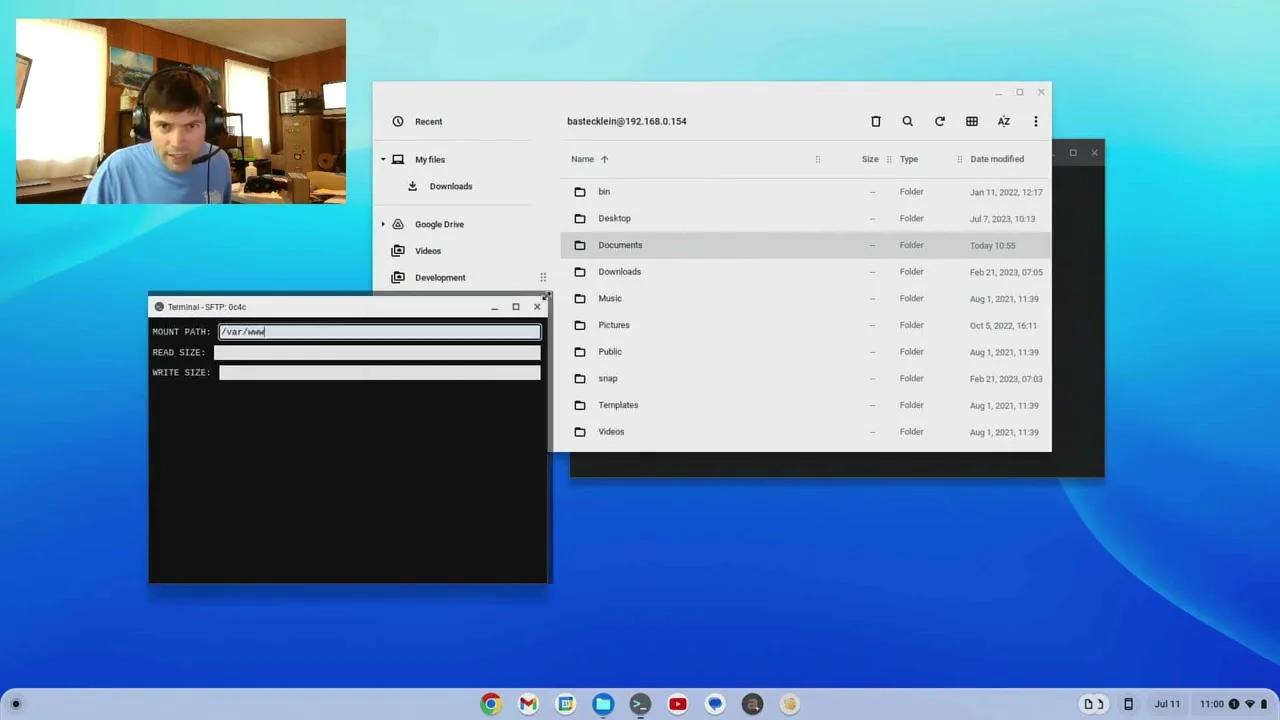Open the Documents folder

pos(620,245)
